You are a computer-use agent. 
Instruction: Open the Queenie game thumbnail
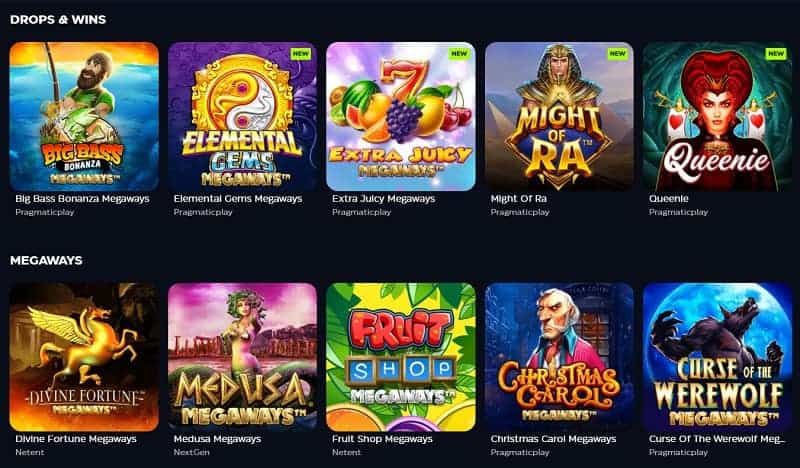(x=717, y=116)
